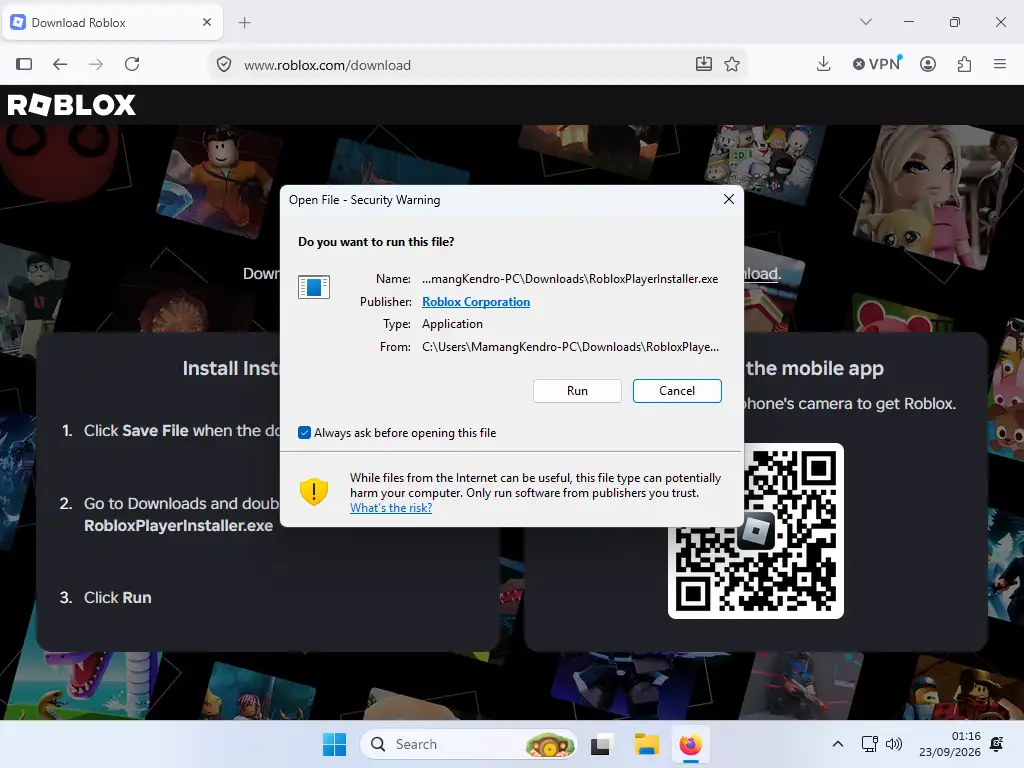
Task: Open the extensions puzzle icon
Action: tap(964, 64)
